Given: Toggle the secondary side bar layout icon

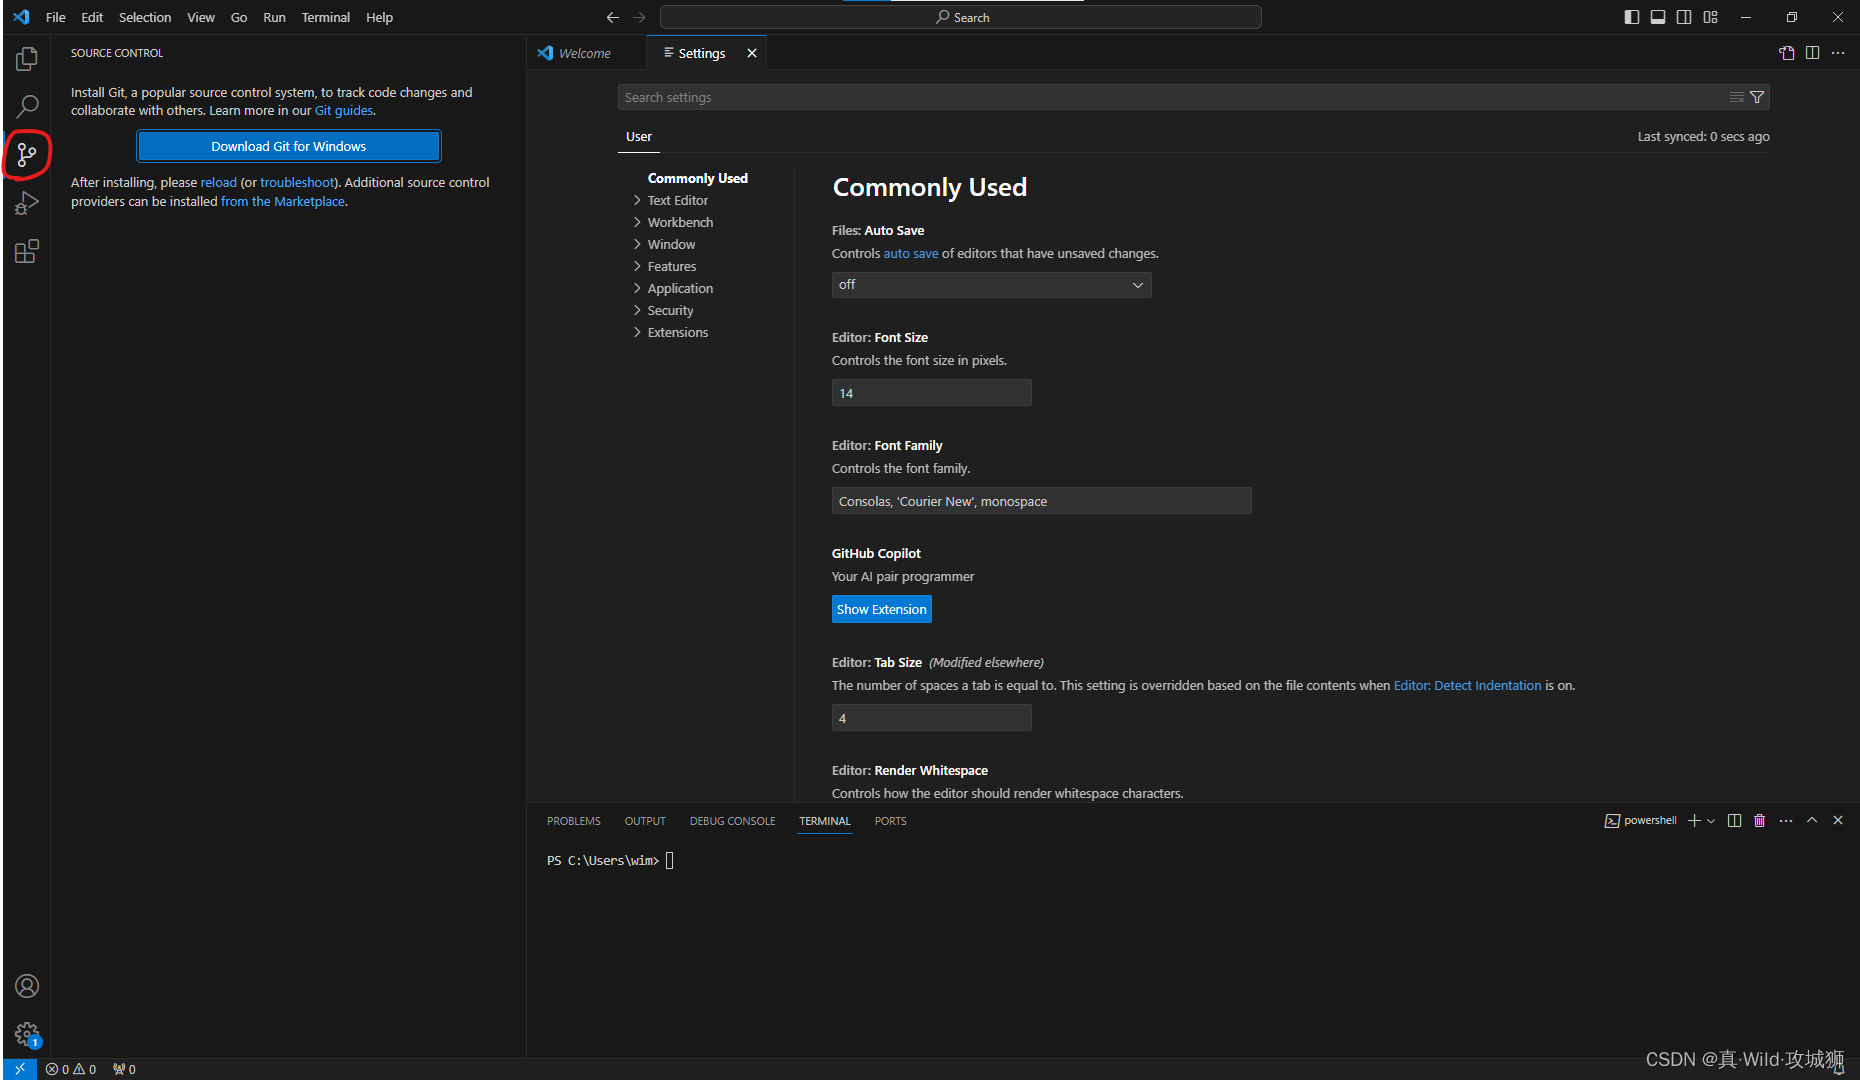Looking at the screenshot, I should pyautogui.click(x=1684, y=17).
